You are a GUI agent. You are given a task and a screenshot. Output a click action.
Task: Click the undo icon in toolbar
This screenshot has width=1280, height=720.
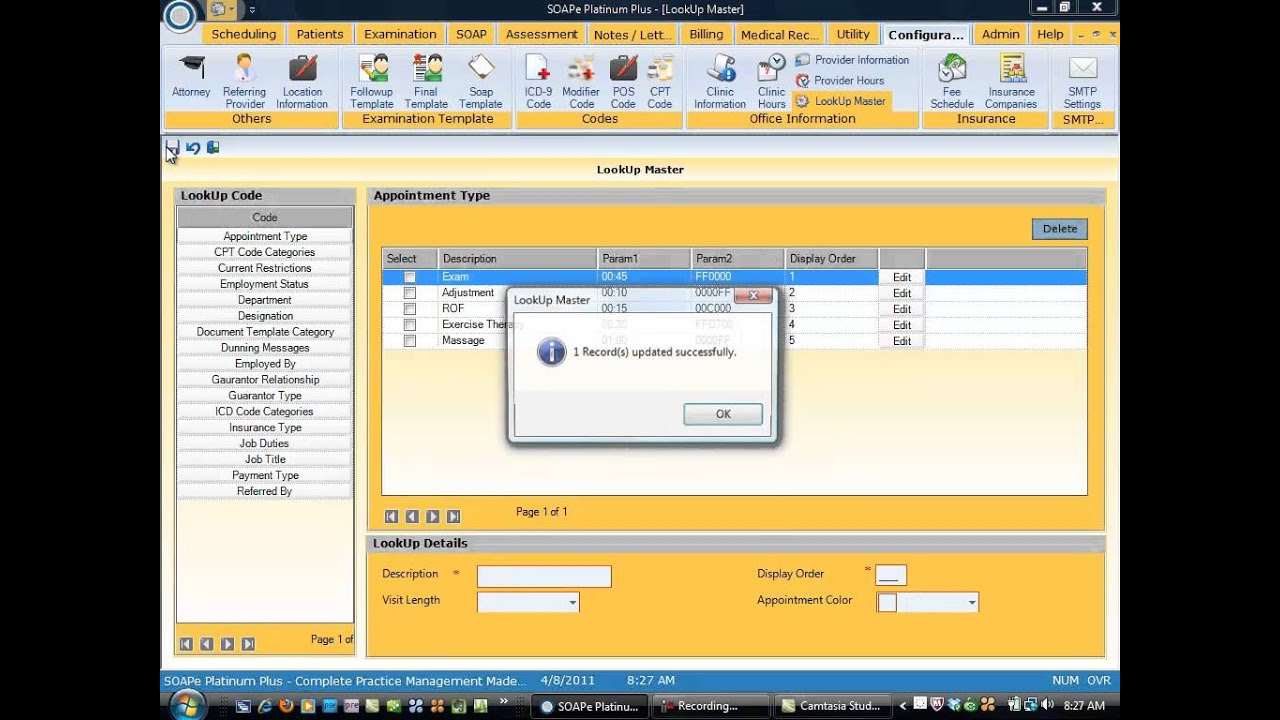[x=193, y=148]
